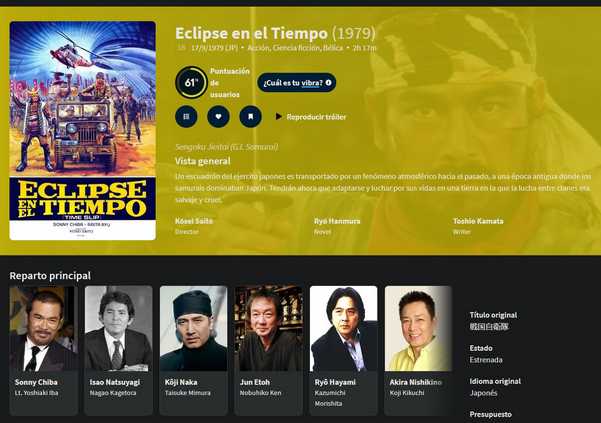Open Isao Natsuyagi's cast card
The image size is (601, 423).
click(x=118, y=350)
